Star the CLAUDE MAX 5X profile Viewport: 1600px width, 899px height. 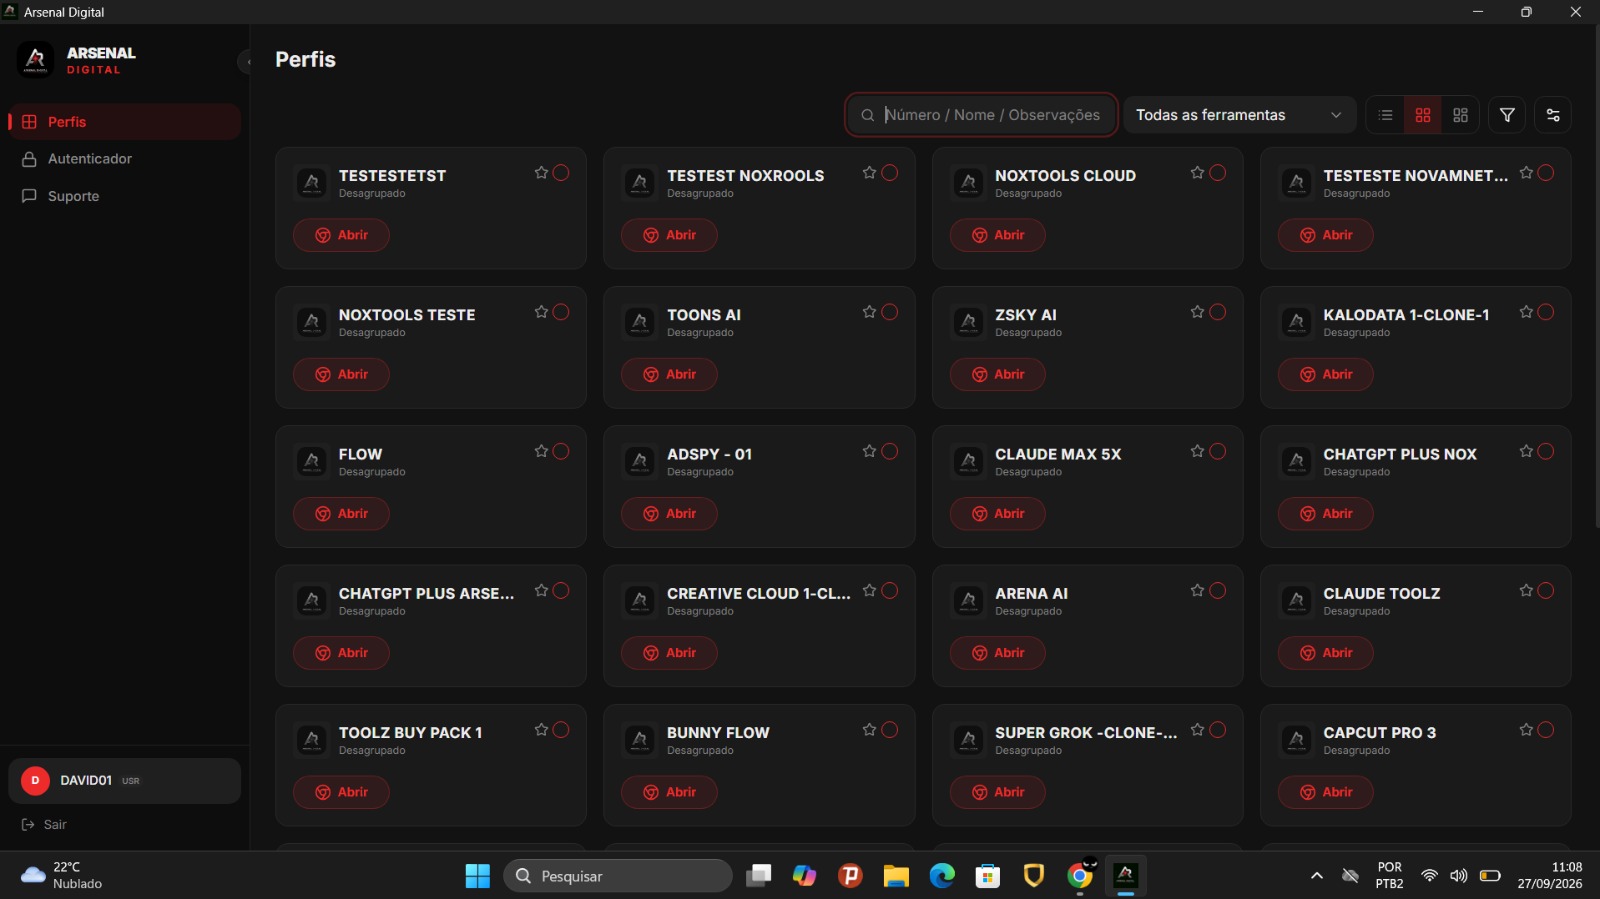pyautogui.click(x=1197, y=451)
